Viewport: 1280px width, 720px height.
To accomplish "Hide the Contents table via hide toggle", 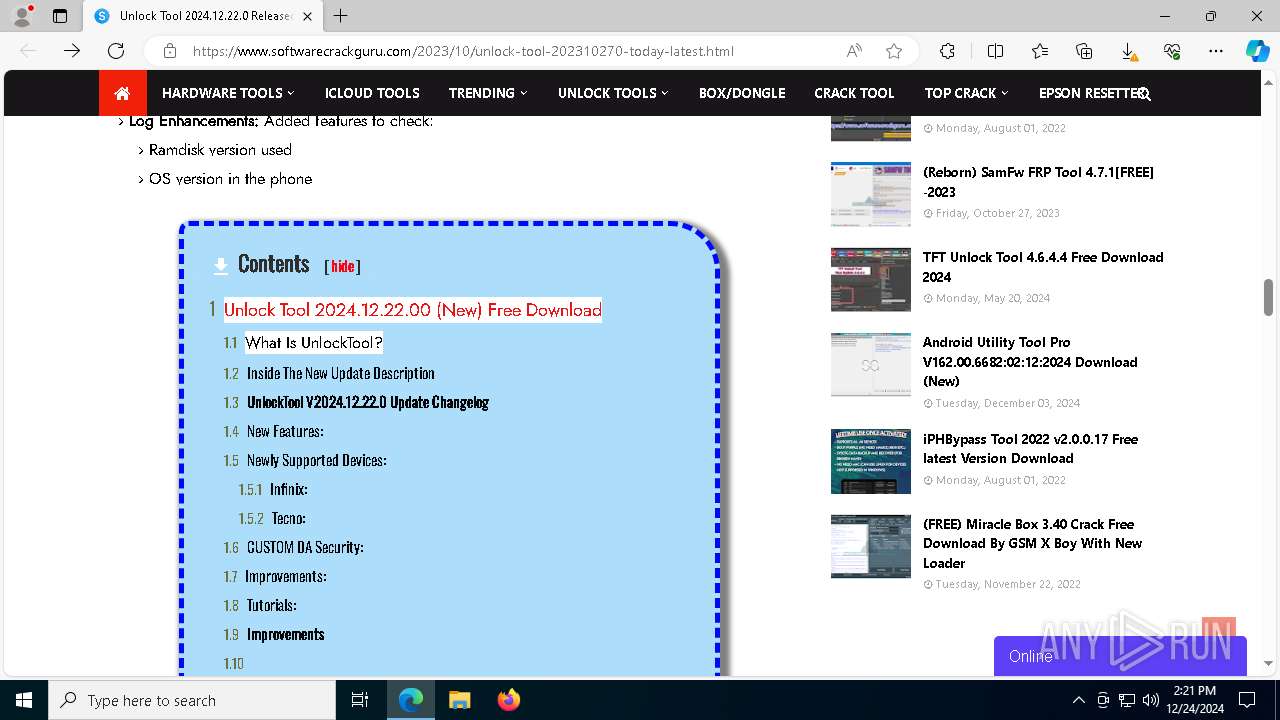I will coord(342,266).
